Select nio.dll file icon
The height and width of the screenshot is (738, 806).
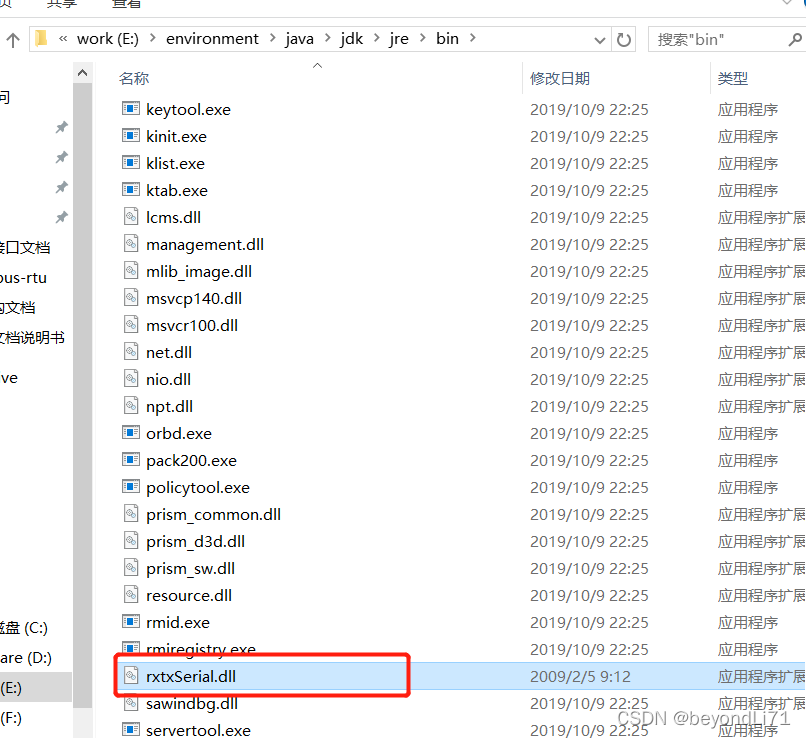(x=131, y=379)
